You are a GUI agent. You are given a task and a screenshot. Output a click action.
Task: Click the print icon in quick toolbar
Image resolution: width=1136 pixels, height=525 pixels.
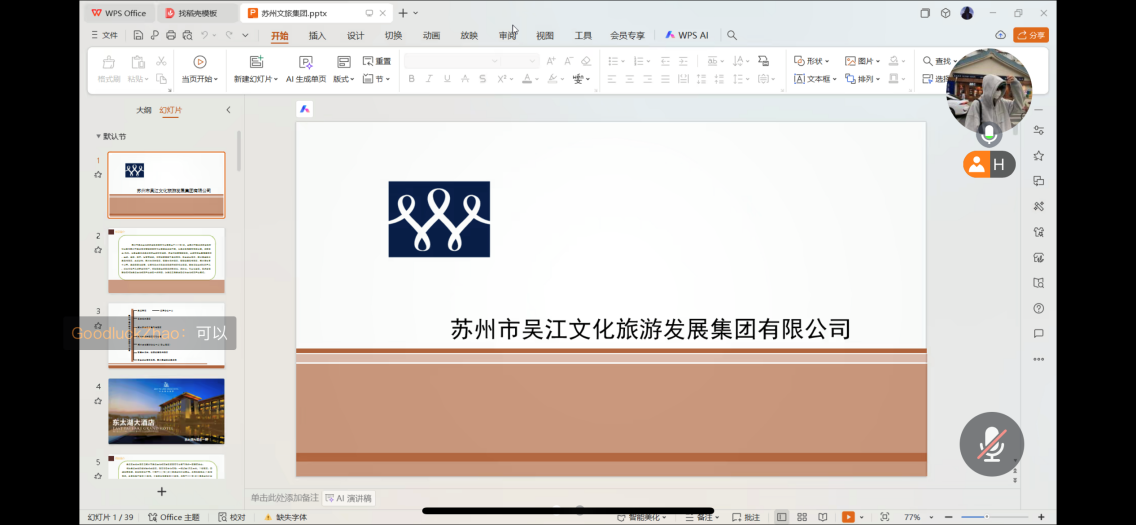click(x=171, y=35)
